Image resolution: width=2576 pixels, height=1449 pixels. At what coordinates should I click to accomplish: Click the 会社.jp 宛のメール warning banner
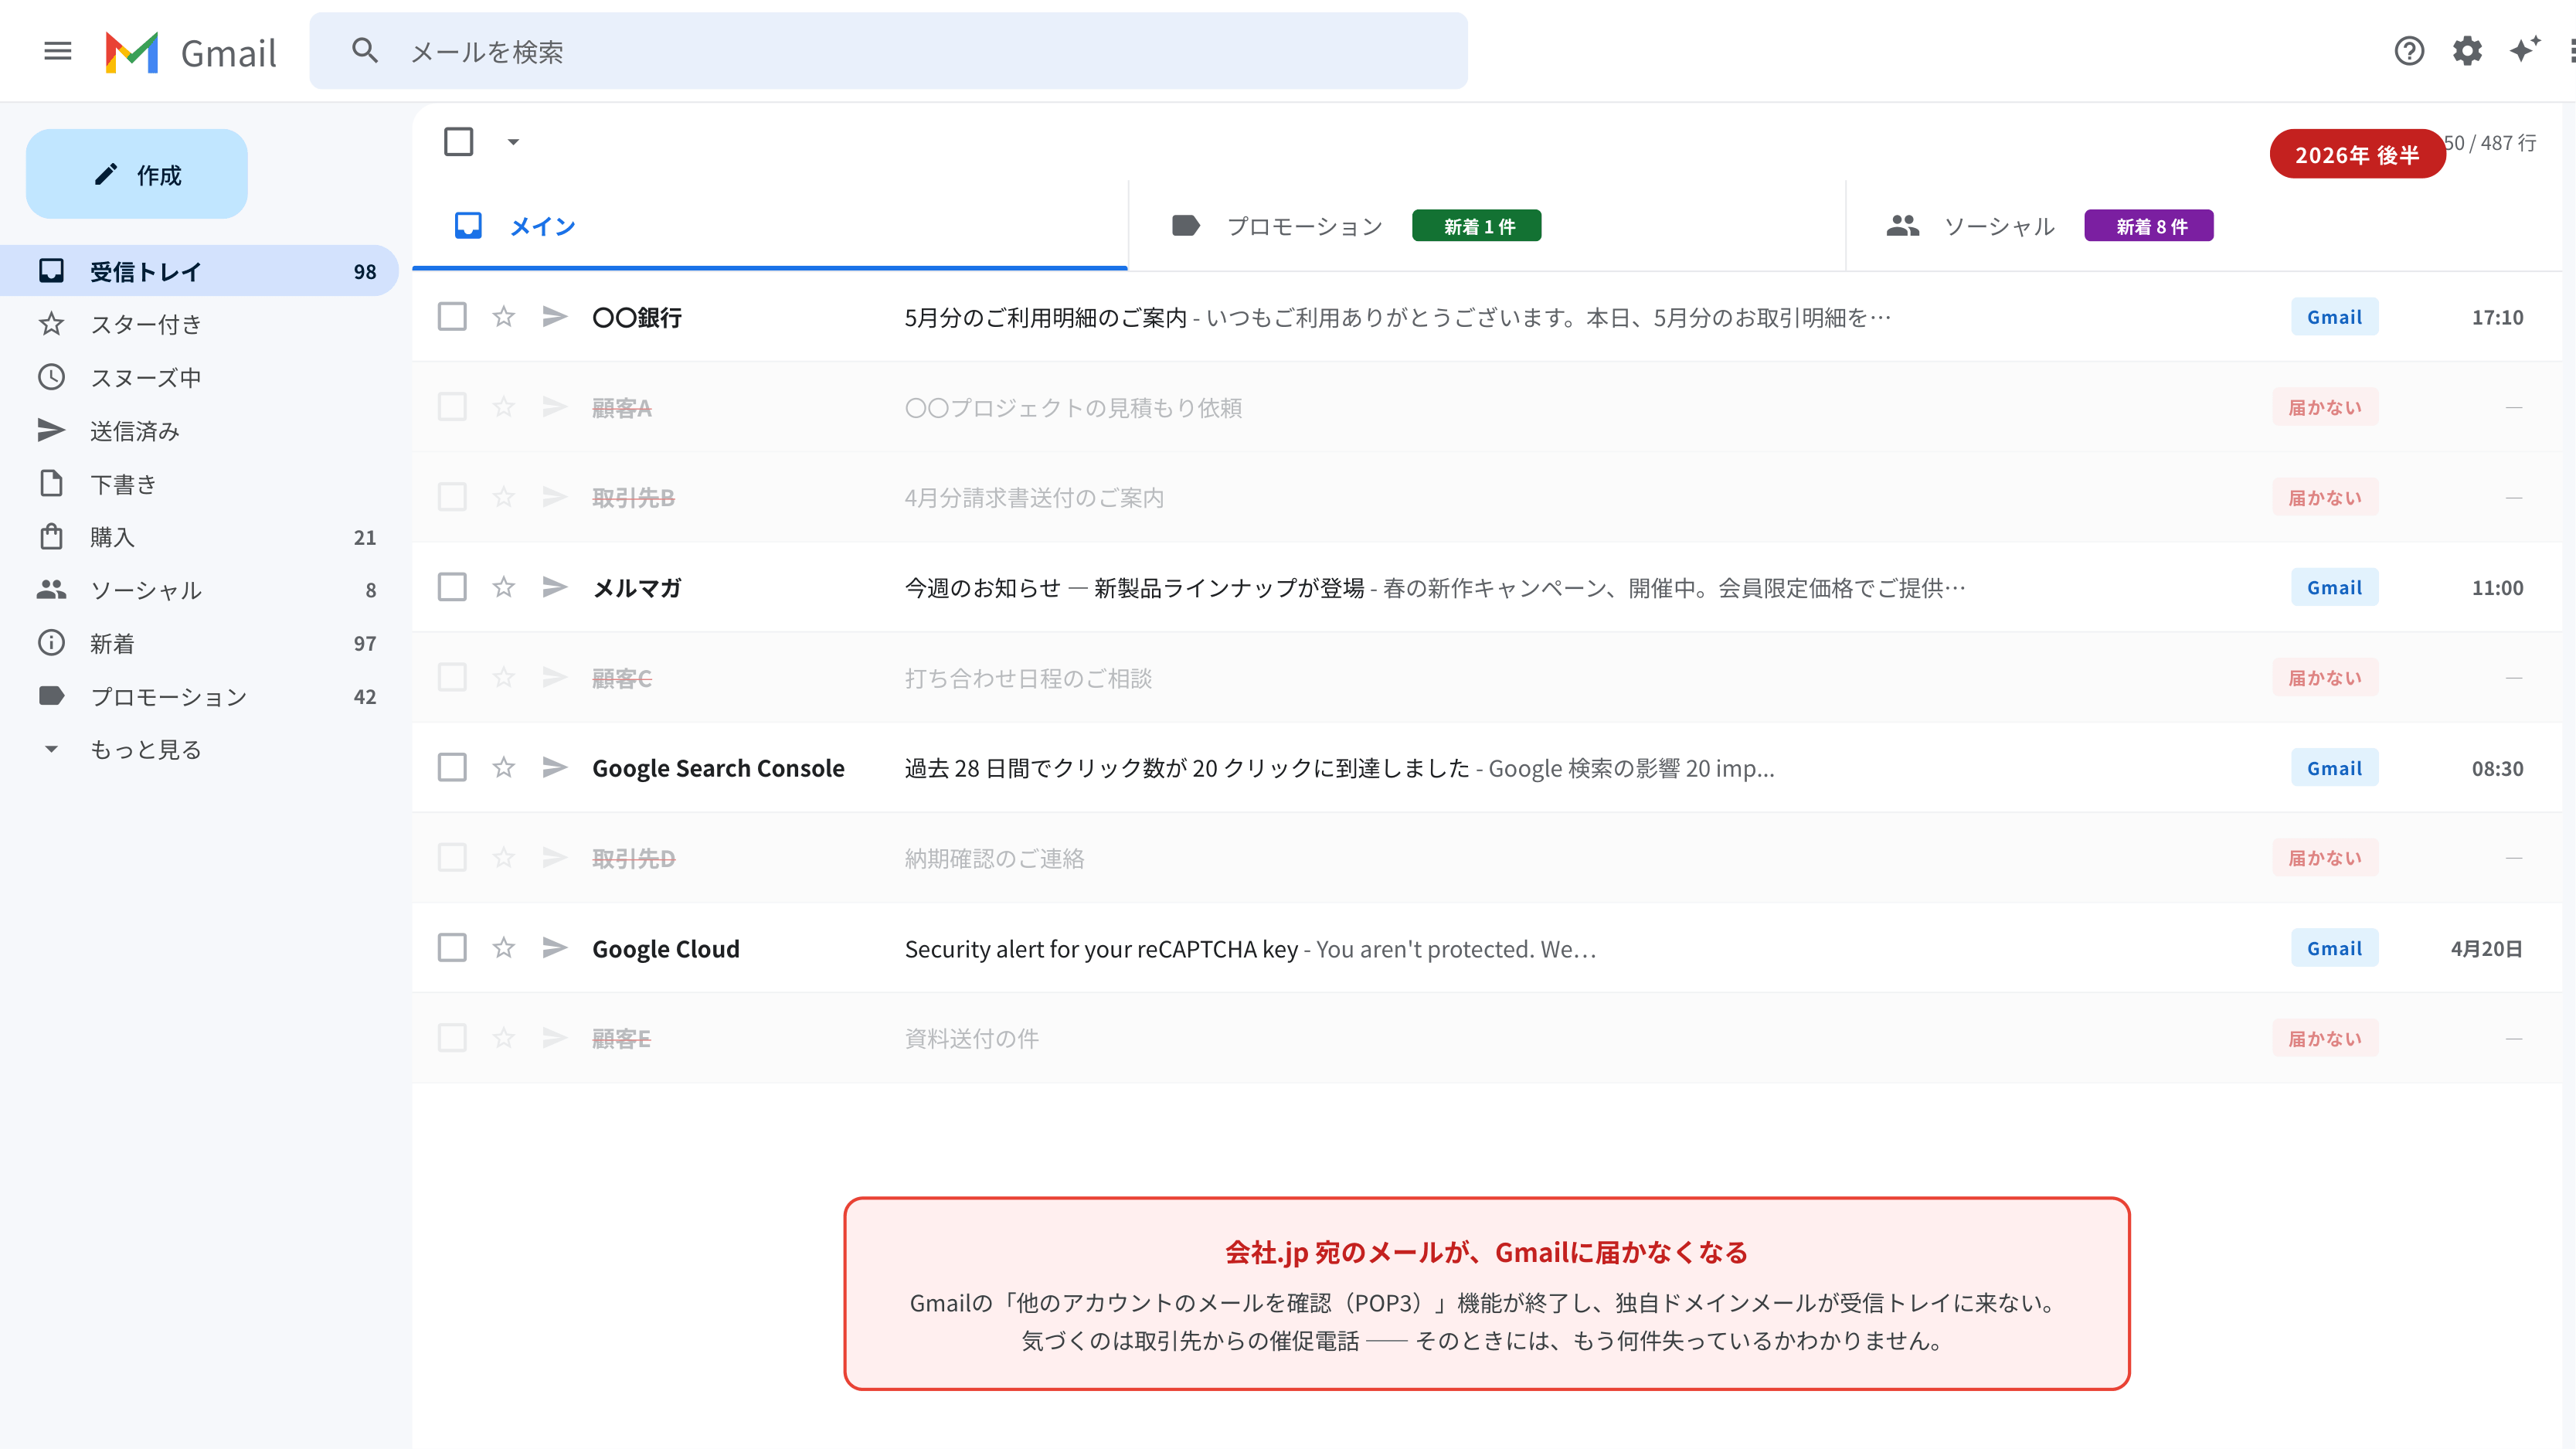coord(1487,1293)
